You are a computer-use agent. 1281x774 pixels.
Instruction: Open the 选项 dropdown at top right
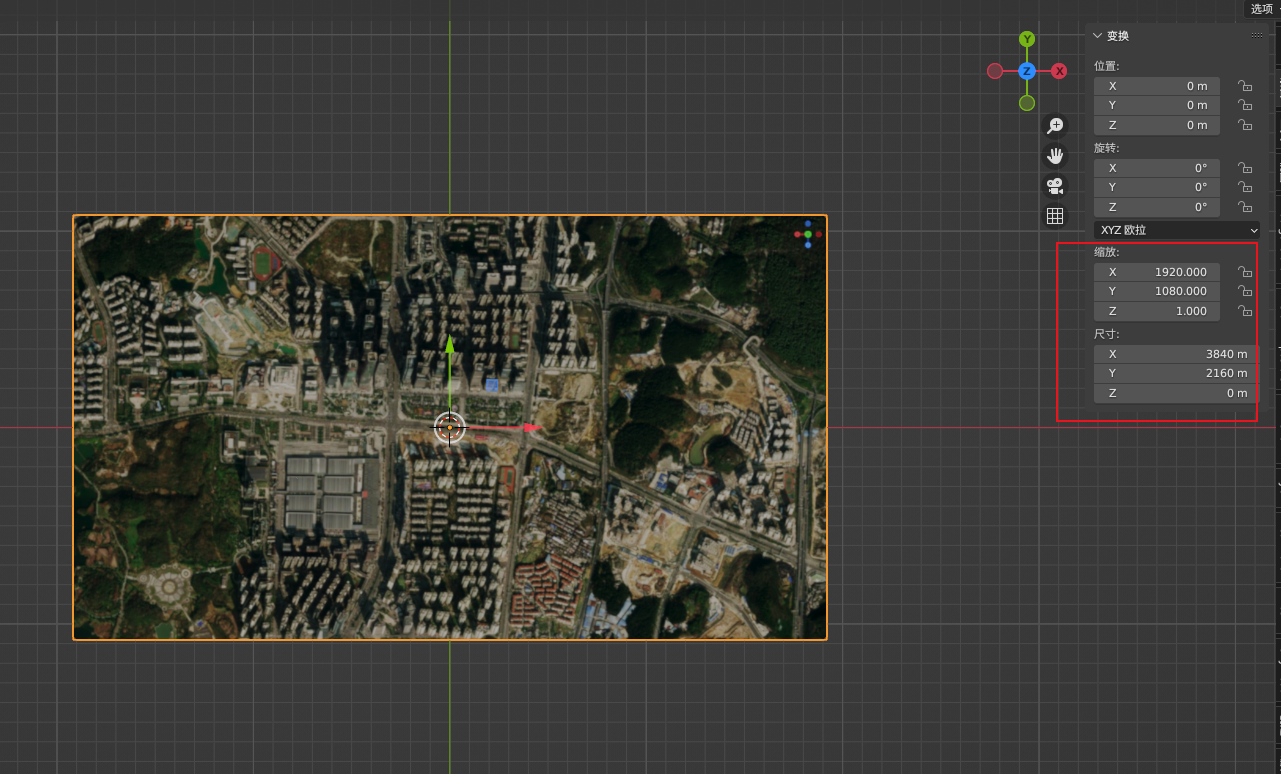[x=1264, y=8]
